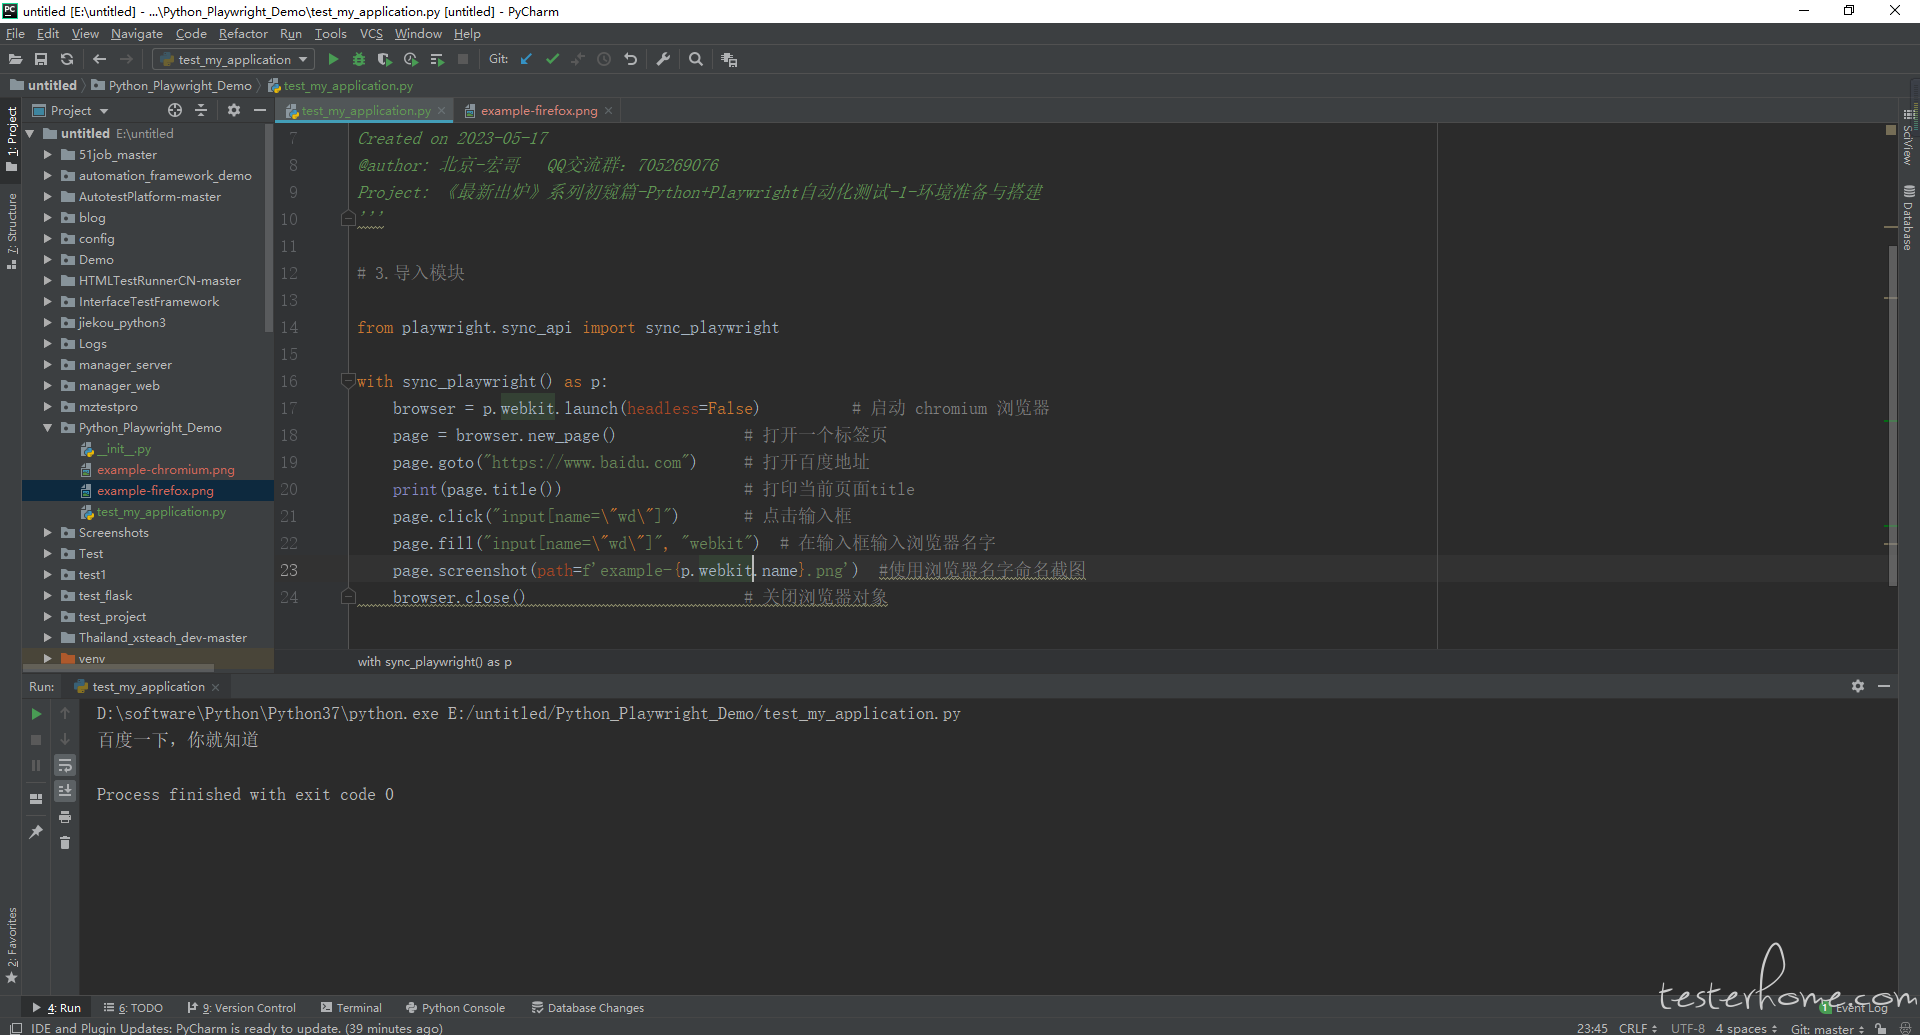1920x1035 pixels.
Task: Show Git history with the clock icon
Action: point(604,60)
